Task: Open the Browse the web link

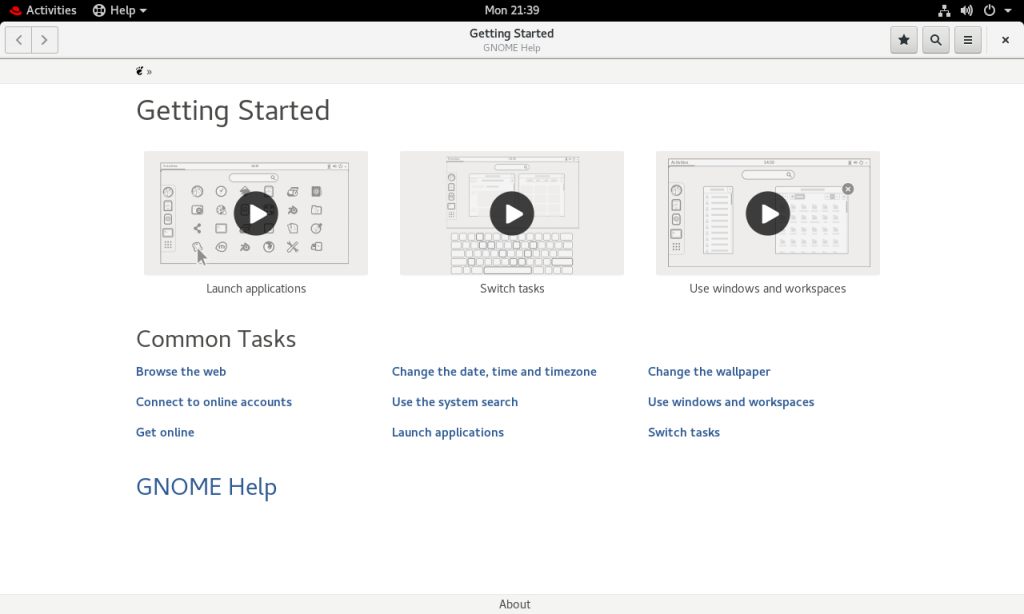Action: (x=181, y=372)
